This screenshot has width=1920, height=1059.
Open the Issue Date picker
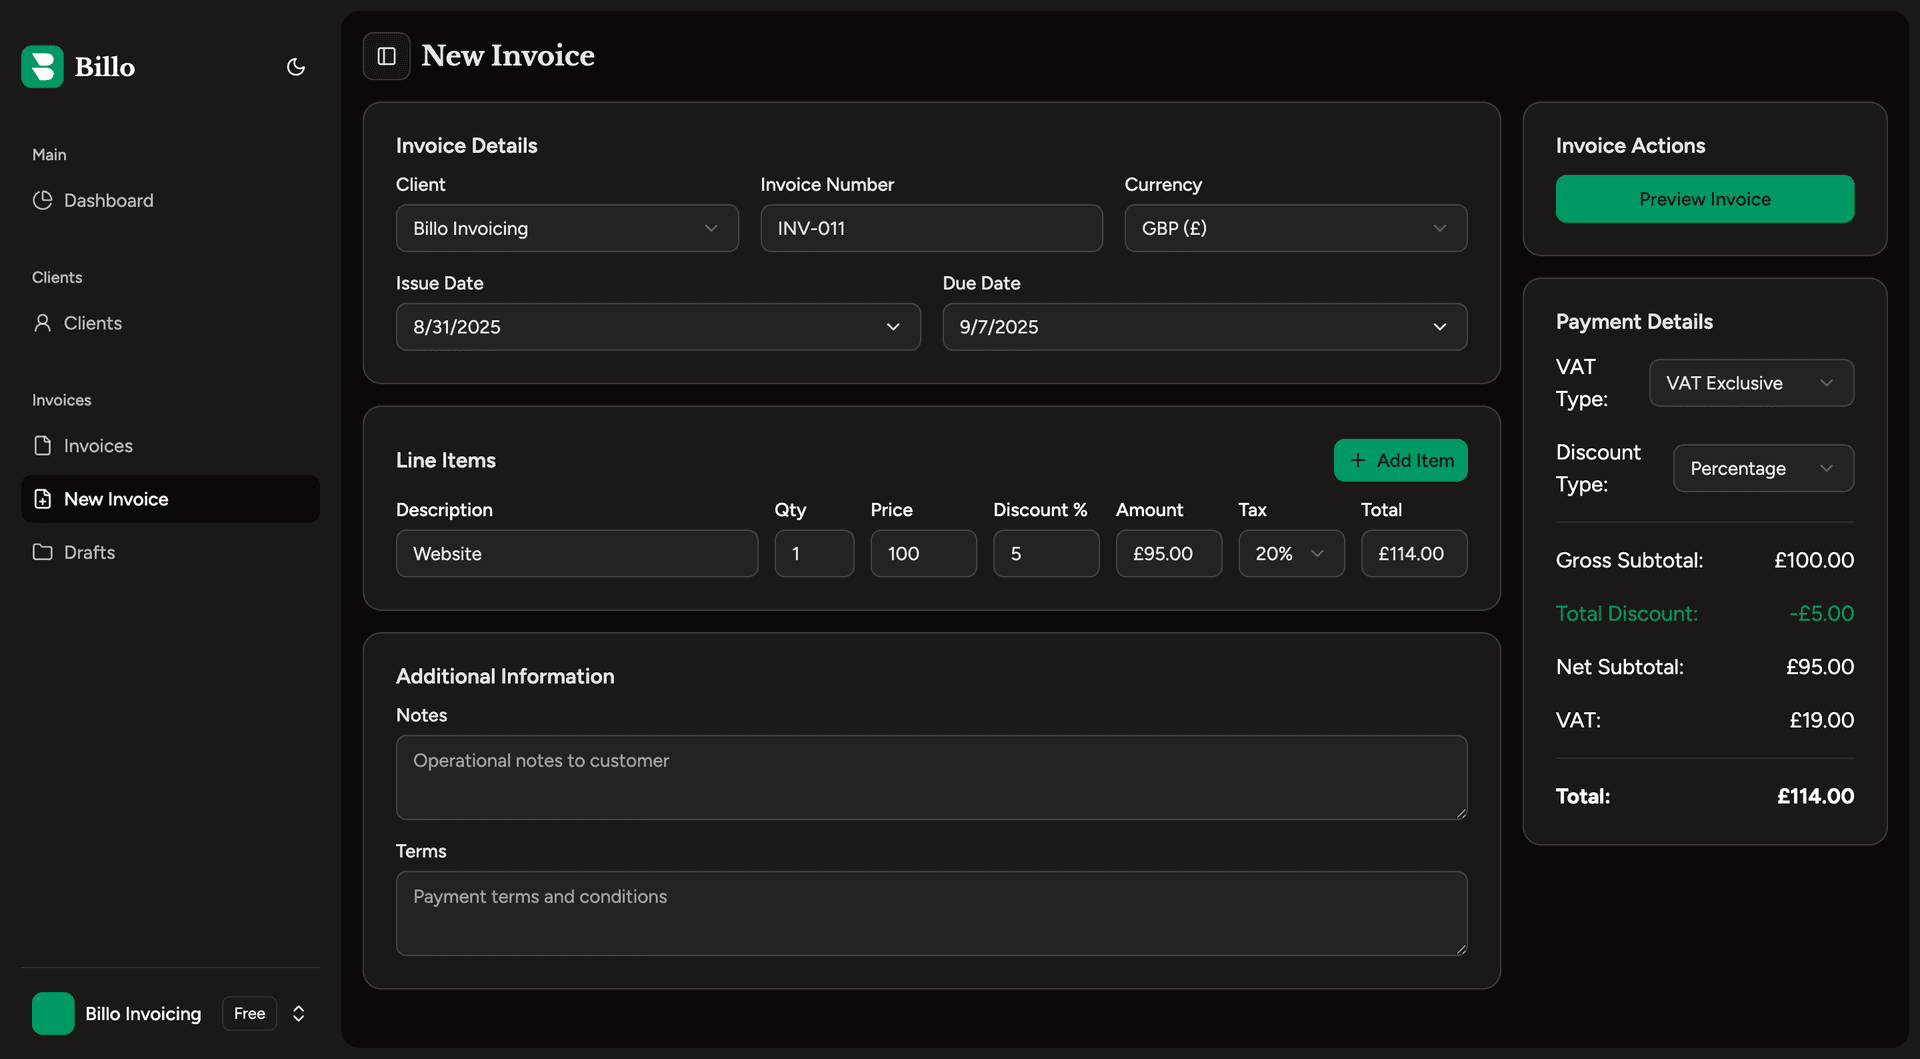[x=657, y=327]
